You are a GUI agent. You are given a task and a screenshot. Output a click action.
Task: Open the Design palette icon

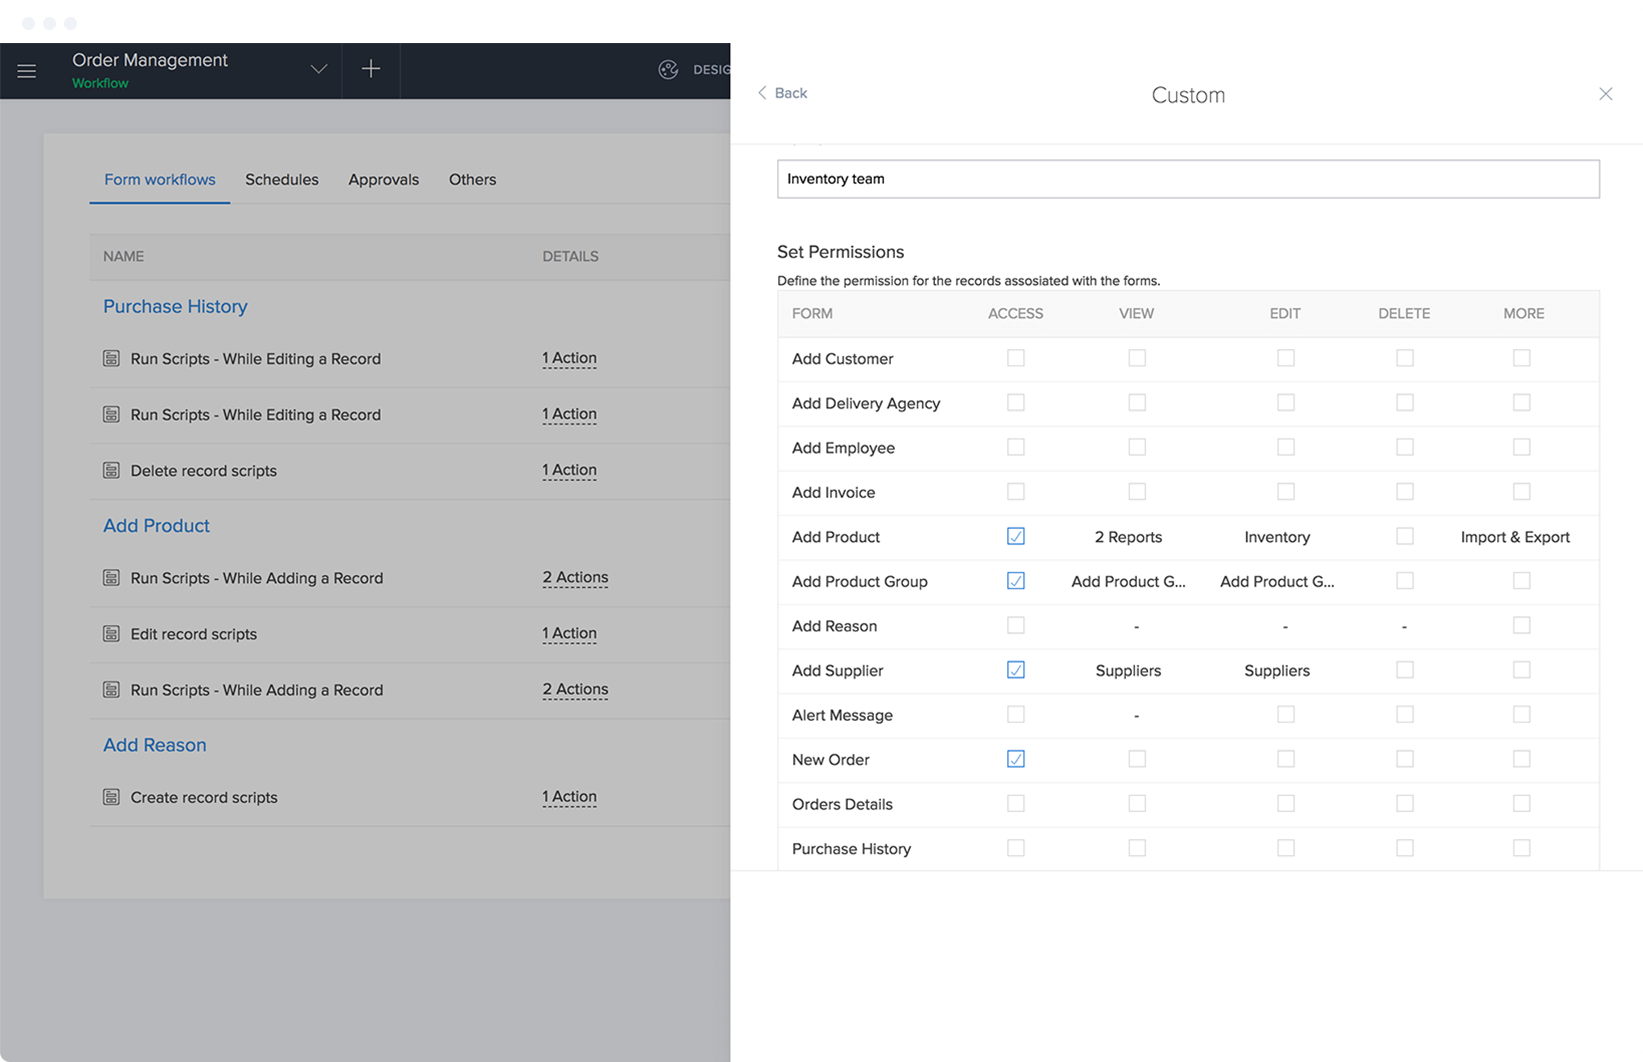668,69
